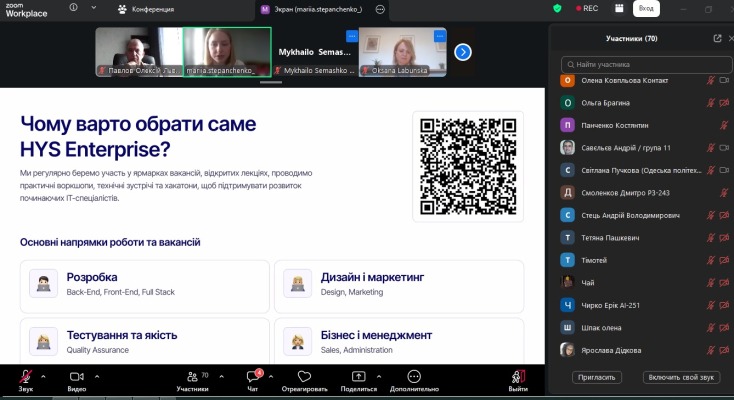The image size is (734, 400).
Task: Expand arrow beside the Чат button
Action: 271,376
